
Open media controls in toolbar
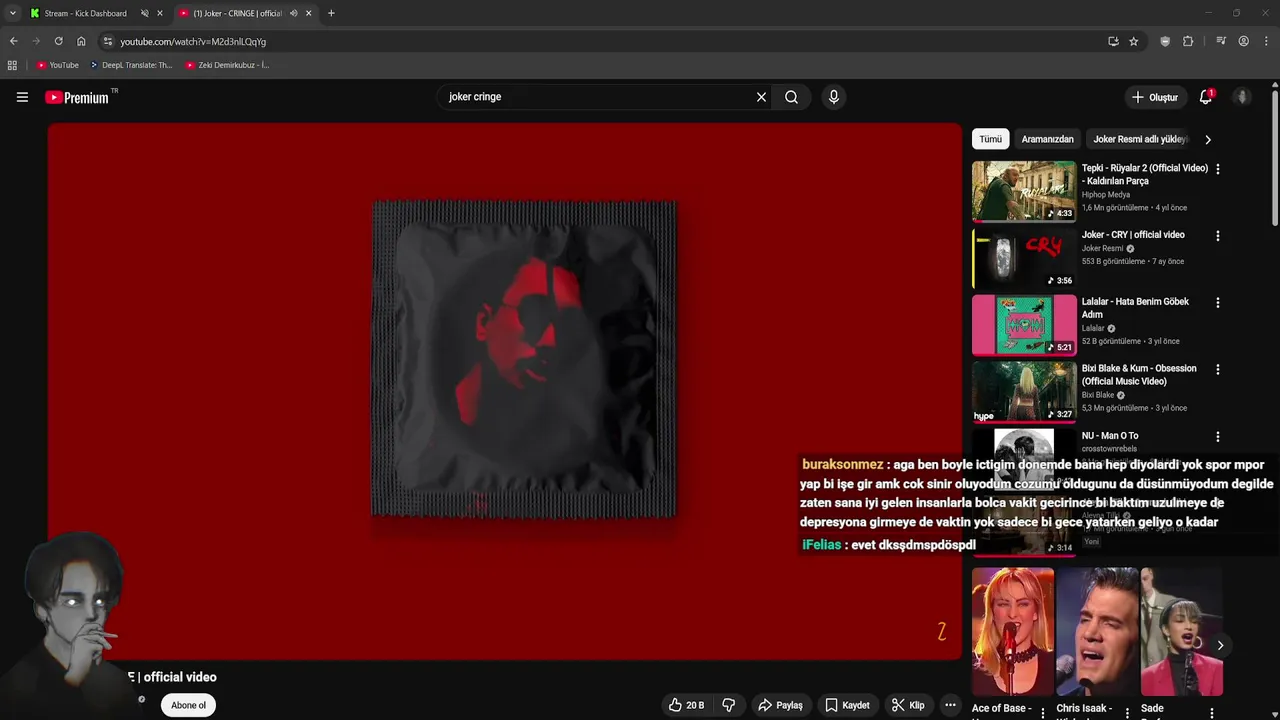[x=1221, y=41]
